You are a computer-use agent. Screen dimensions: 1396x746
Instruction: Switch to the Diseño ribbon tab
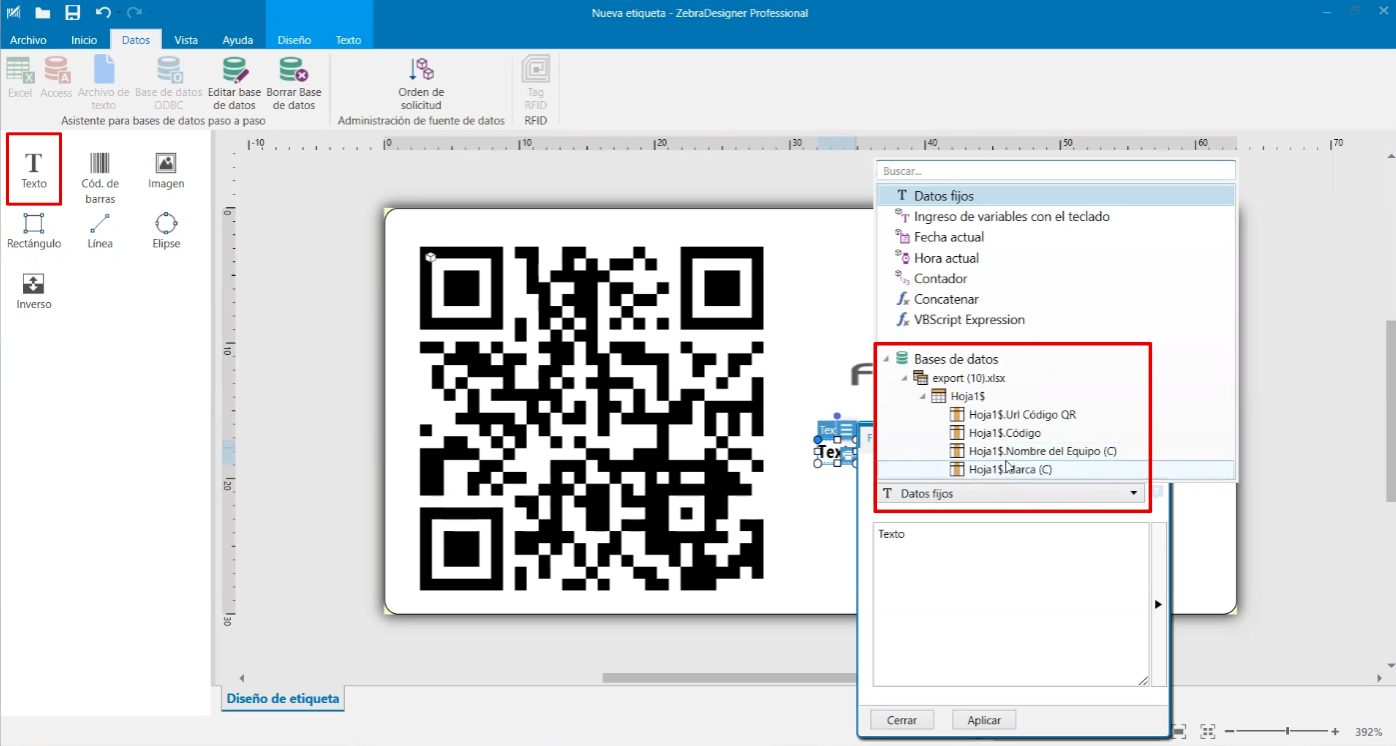[x=294, y=40]
